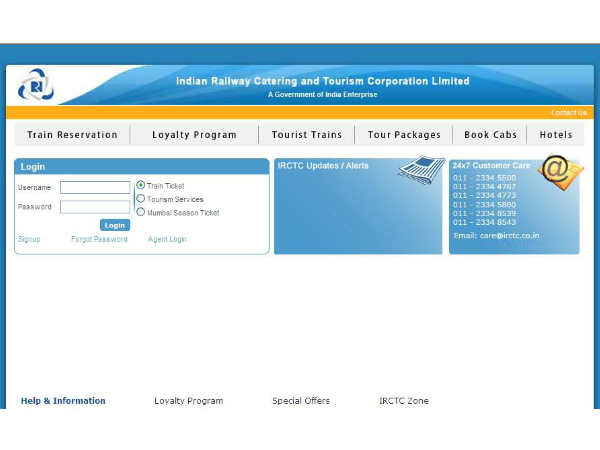Click the email envelope icon in Customer Care
The height and width of the screenshot is (450, 600).
tap(560, 172)
